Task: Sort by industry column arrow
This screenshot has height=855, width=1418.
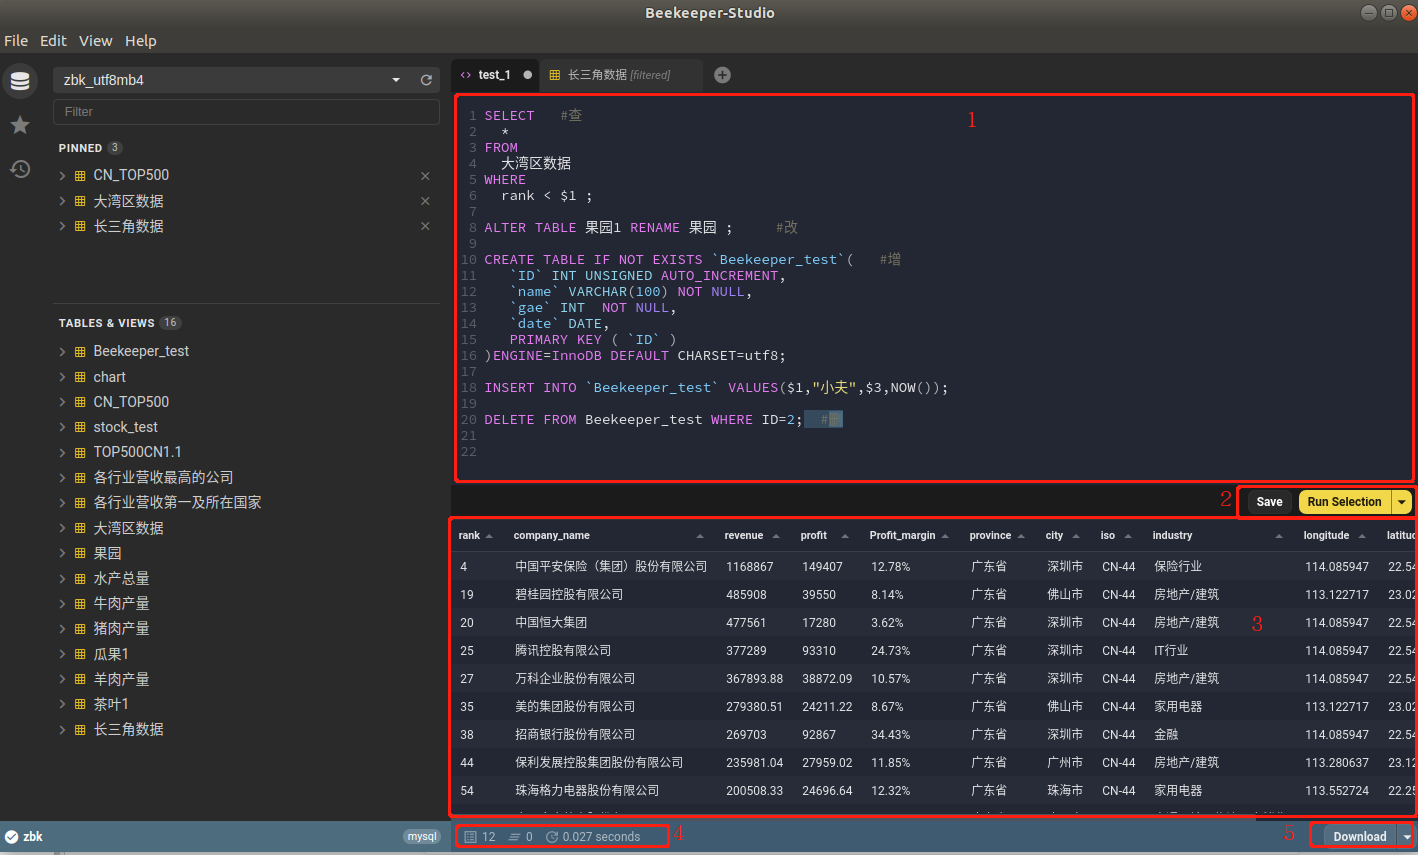Action: coord(1279,536)
